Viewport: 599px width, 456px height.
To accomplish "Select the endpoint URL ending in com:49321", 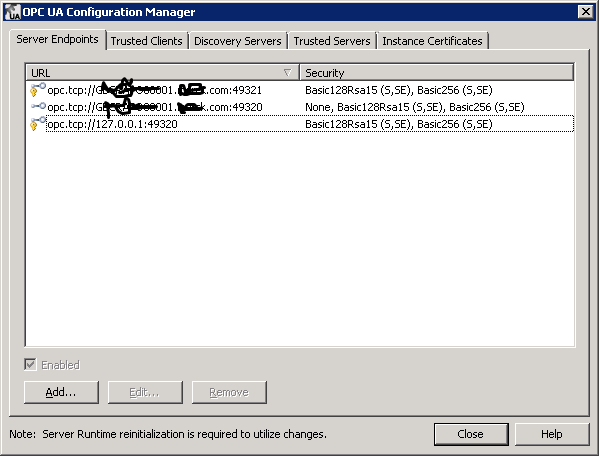I will pos(155,90).
